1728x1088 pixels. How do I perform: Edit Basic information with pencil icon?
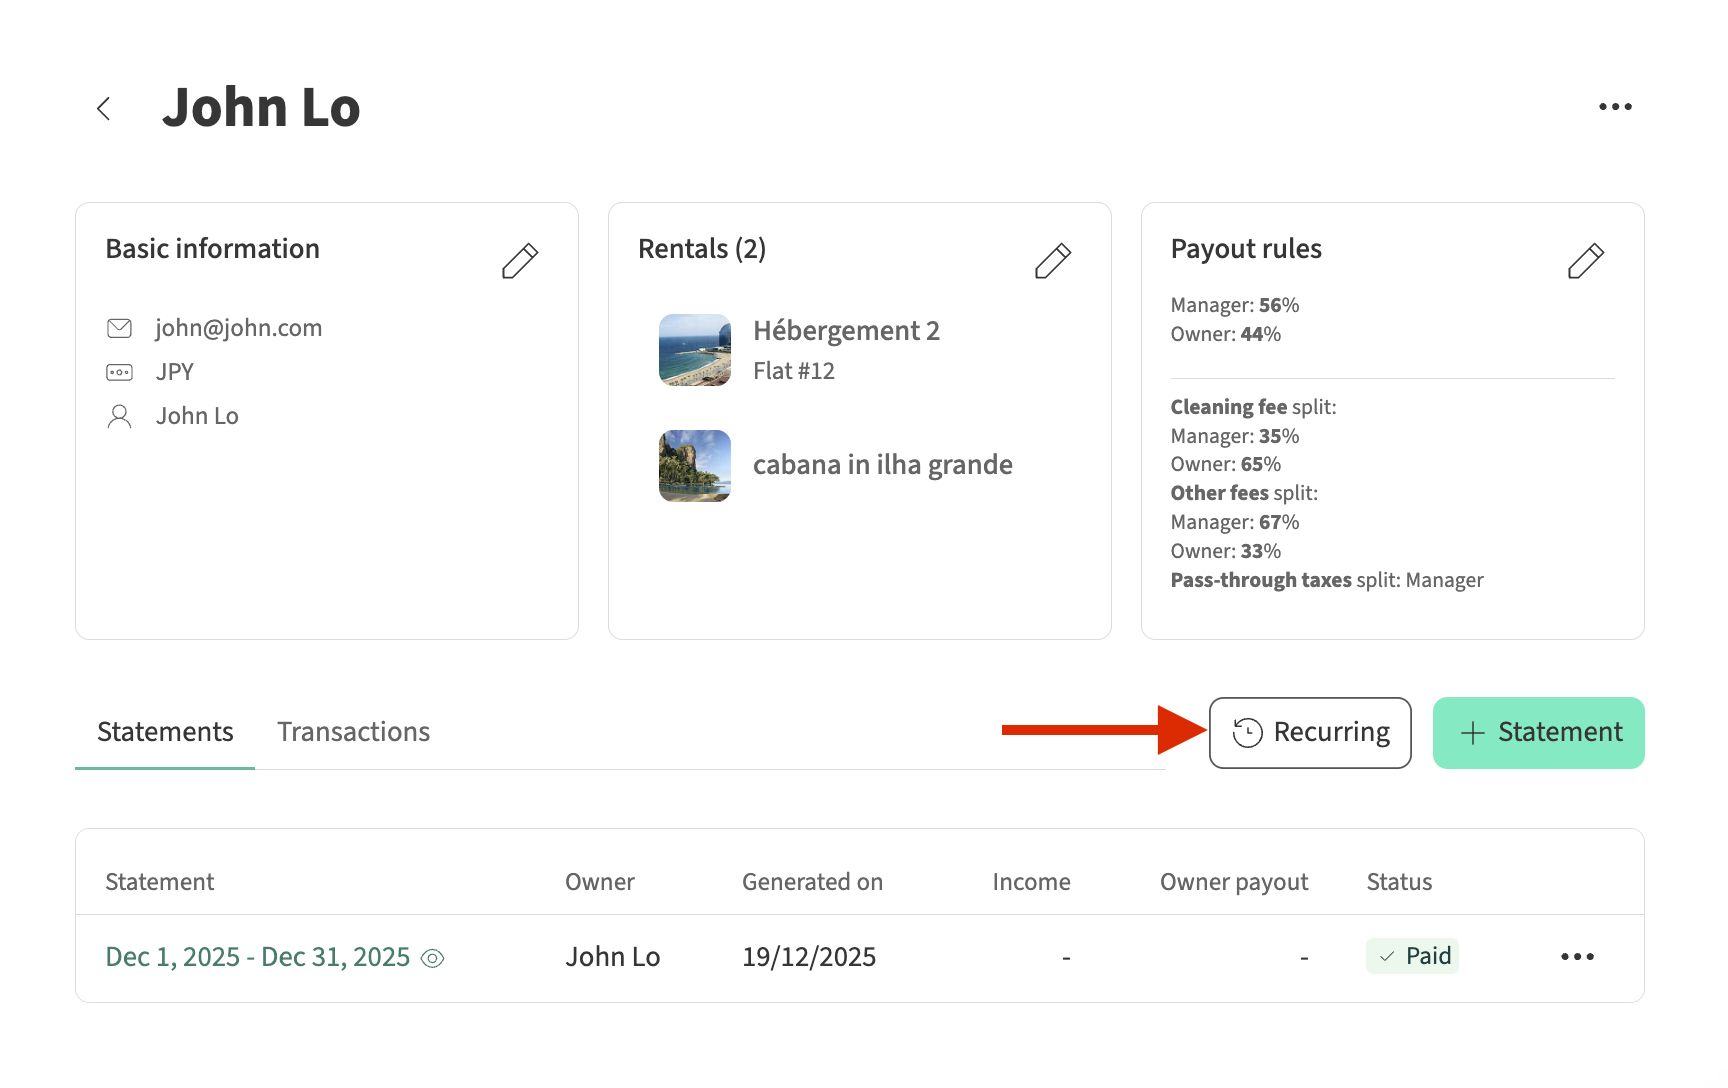tap(519, 261)
